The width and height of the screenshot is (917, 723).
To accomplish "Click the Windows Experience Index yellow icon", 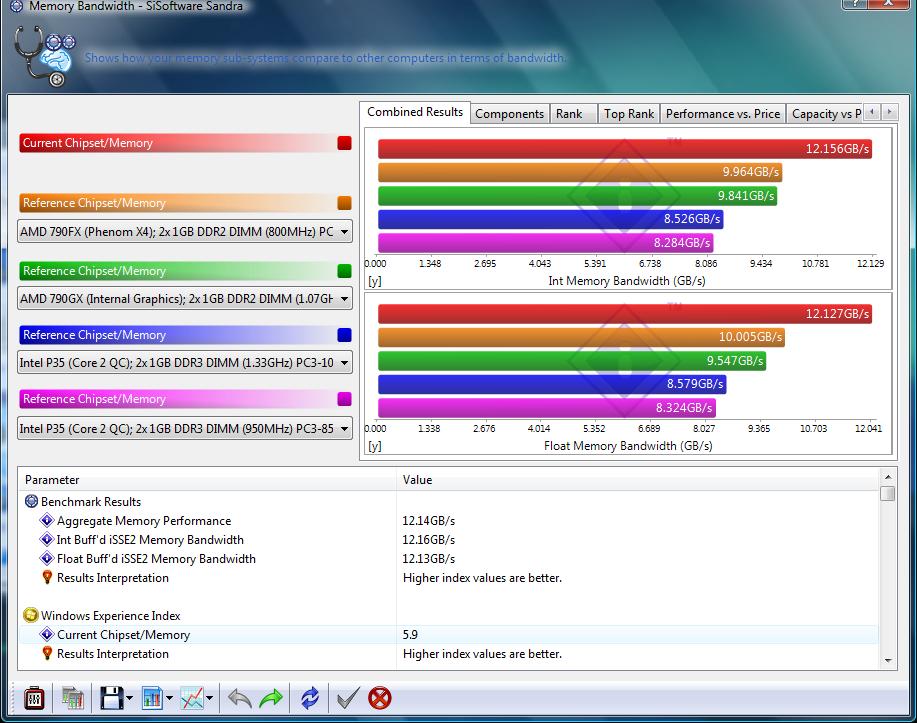I will (30, 615).
